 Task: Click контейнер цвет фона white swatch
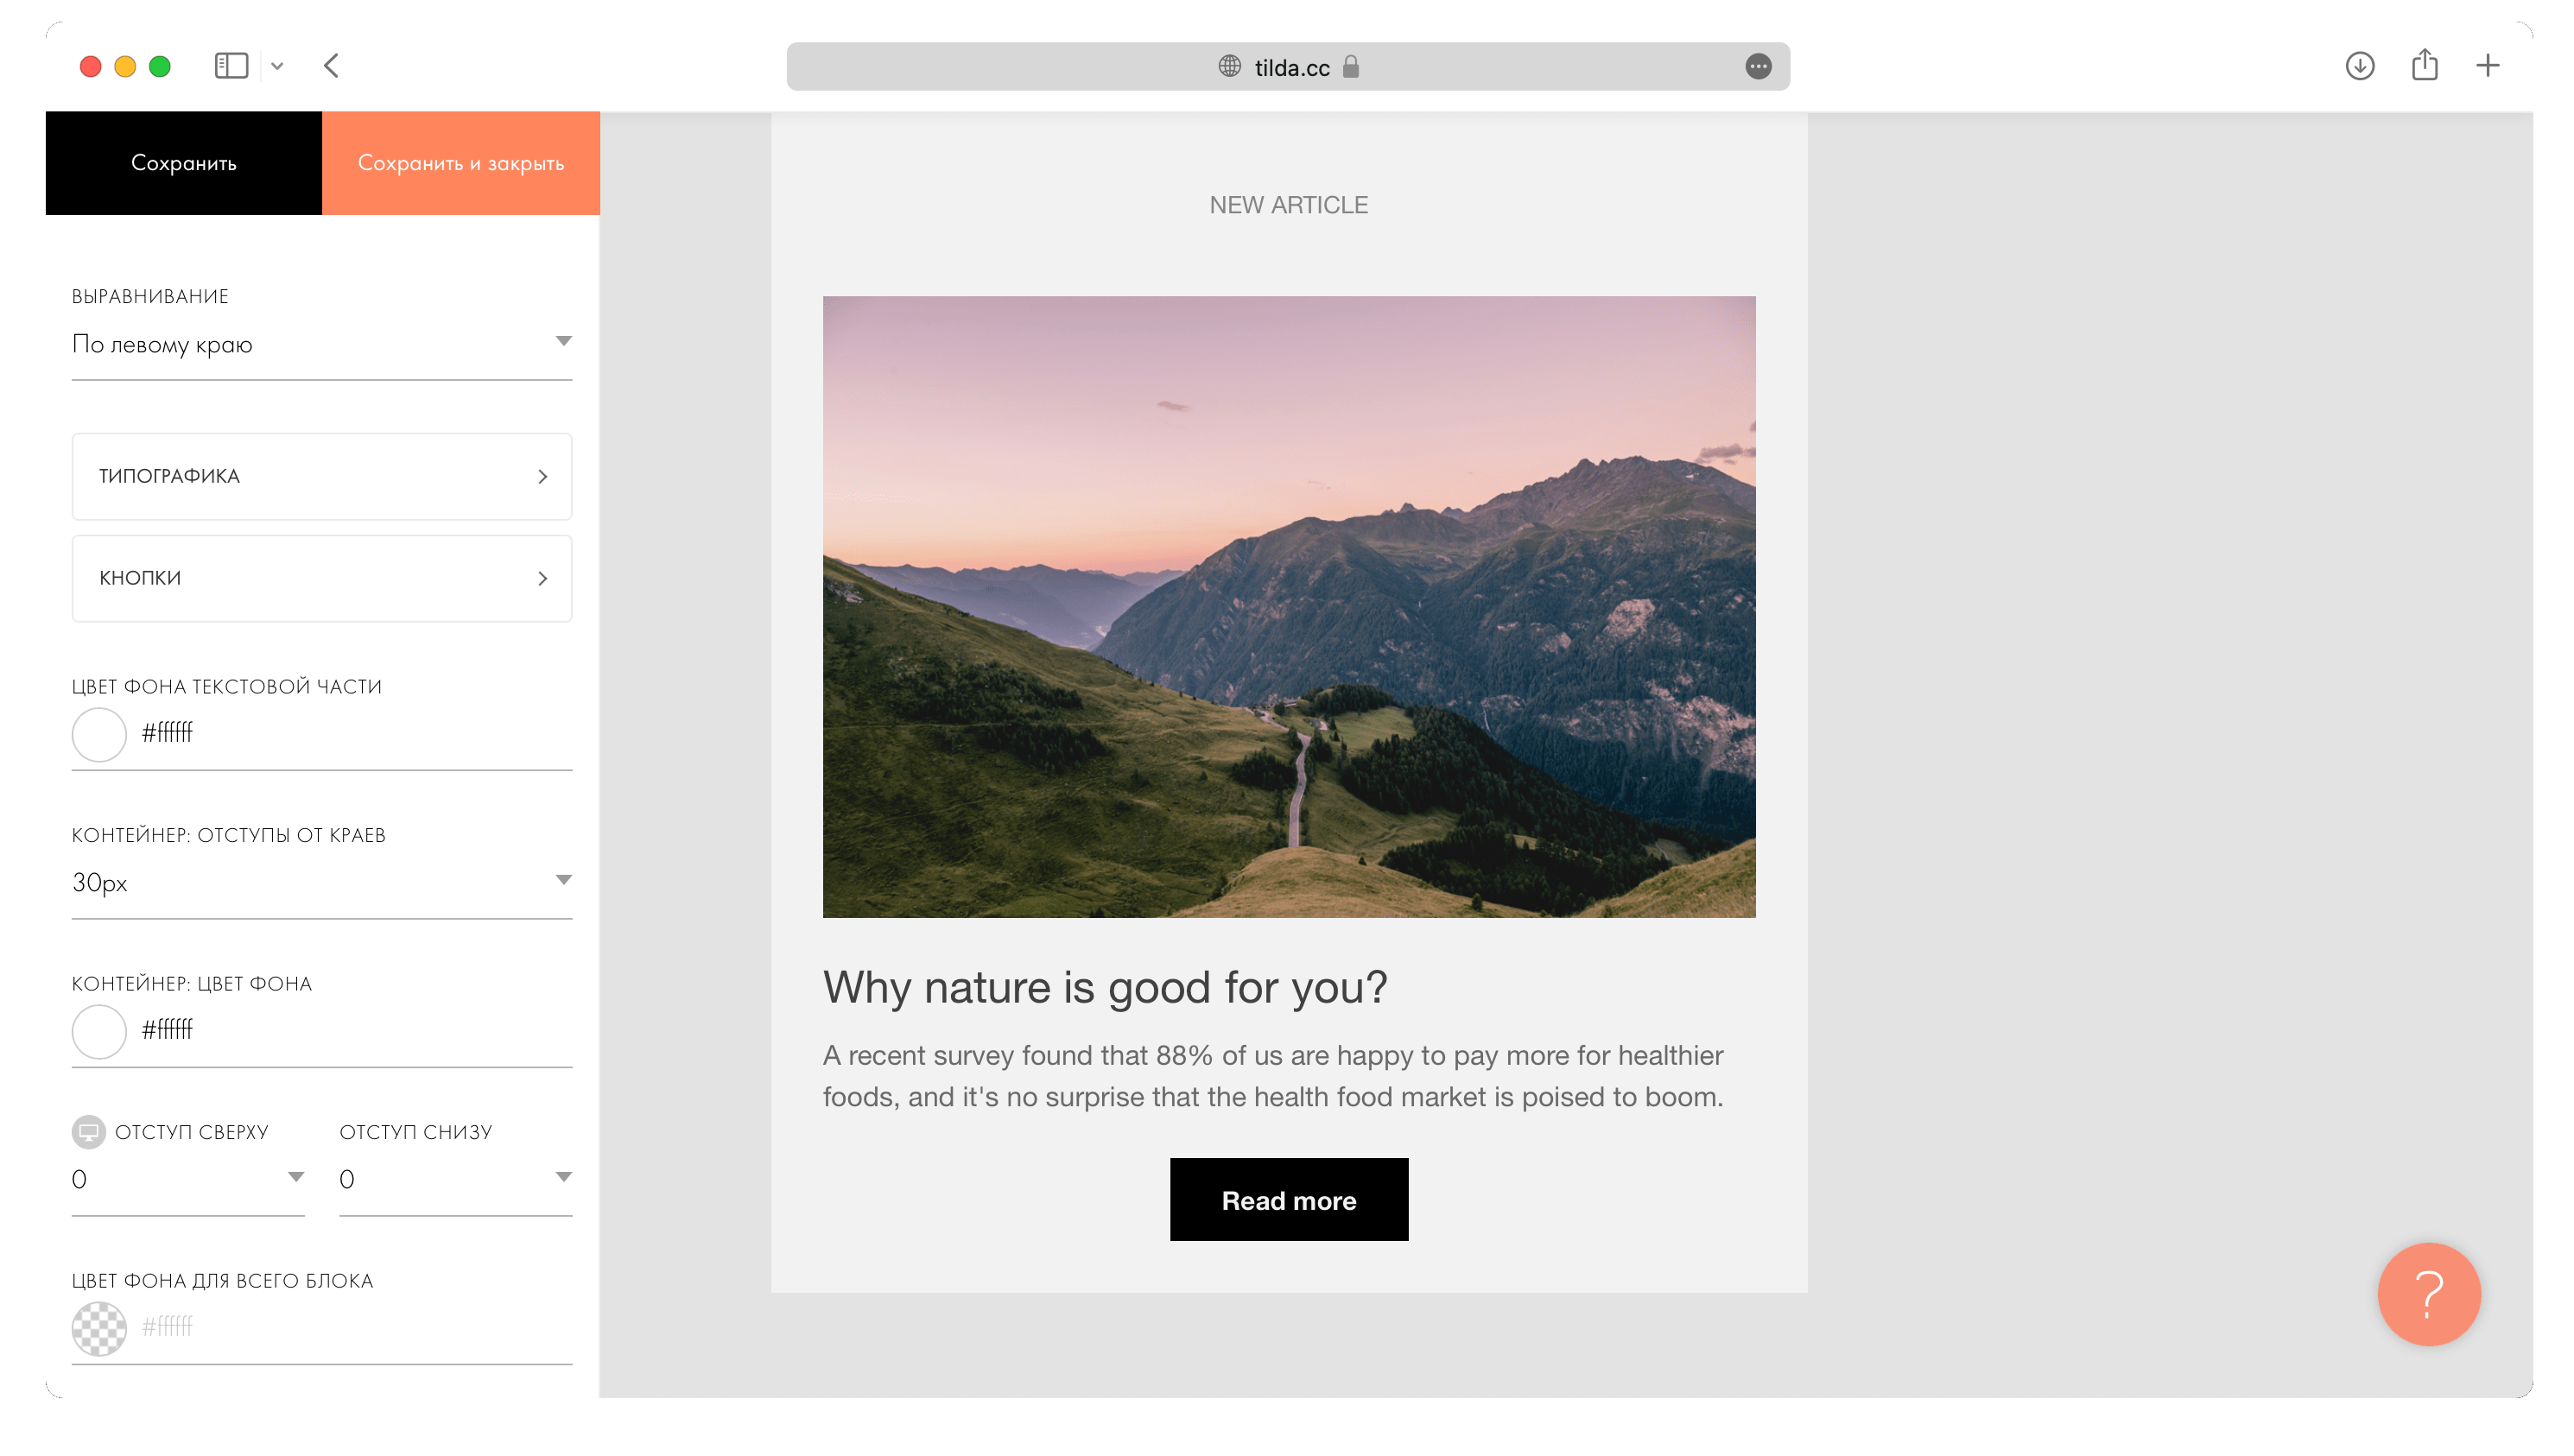click(98, 1030)
